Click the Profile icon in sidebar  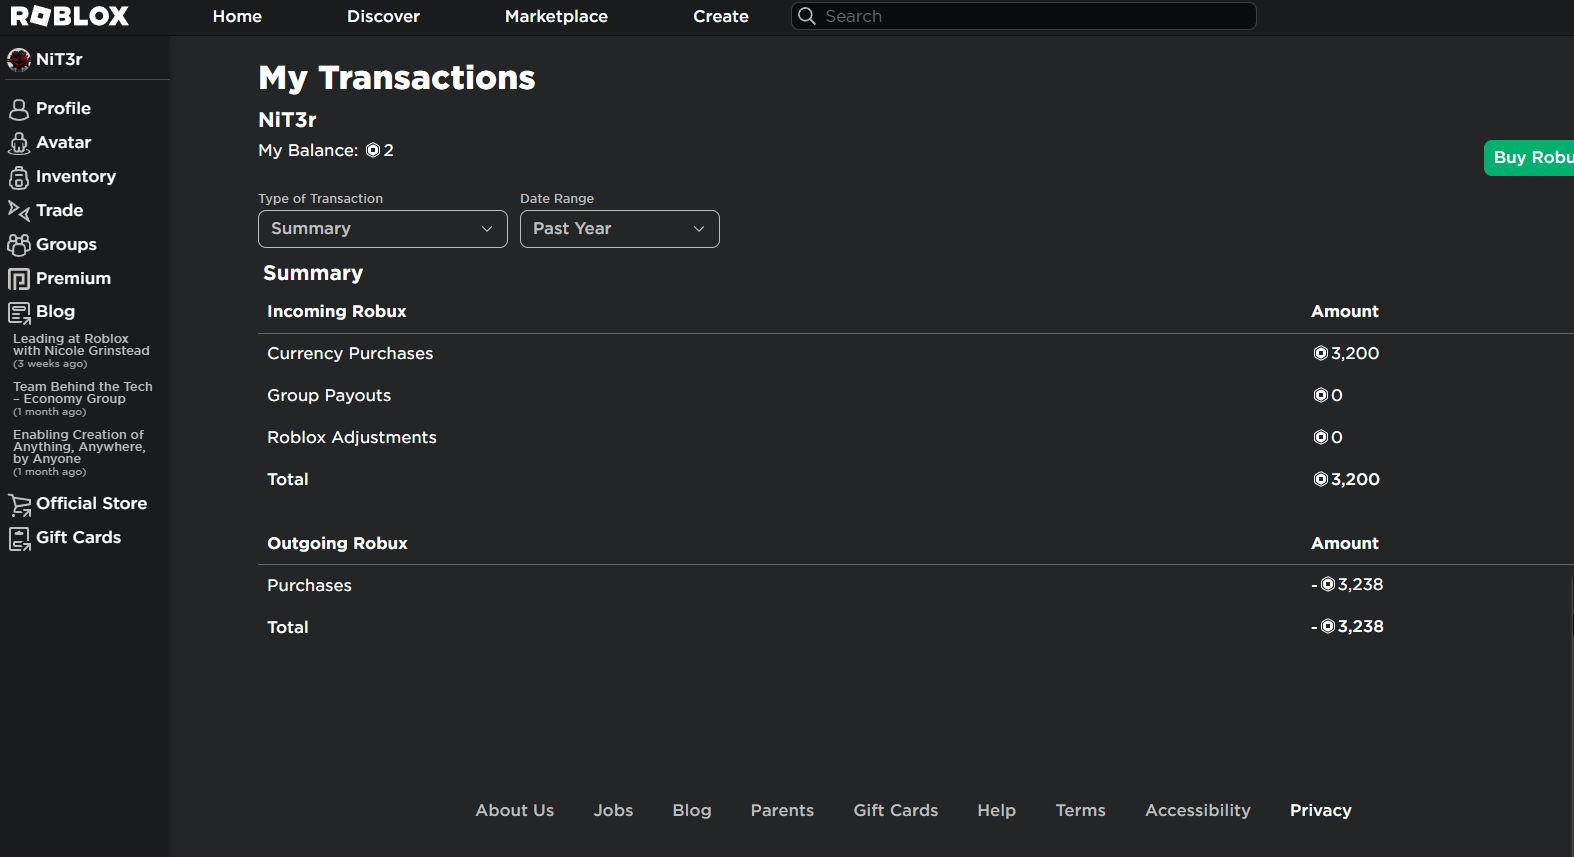click(x=19, y=109)
